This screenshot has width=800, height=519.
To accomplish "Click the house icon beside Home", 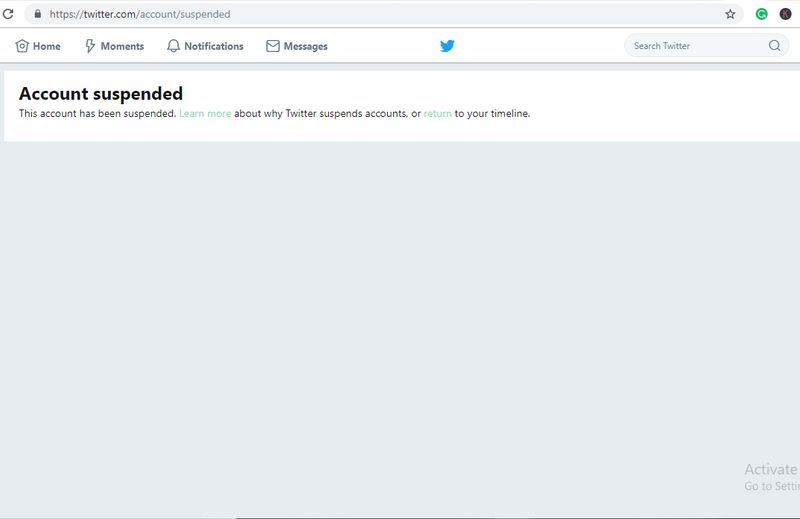I will point(22,46).
